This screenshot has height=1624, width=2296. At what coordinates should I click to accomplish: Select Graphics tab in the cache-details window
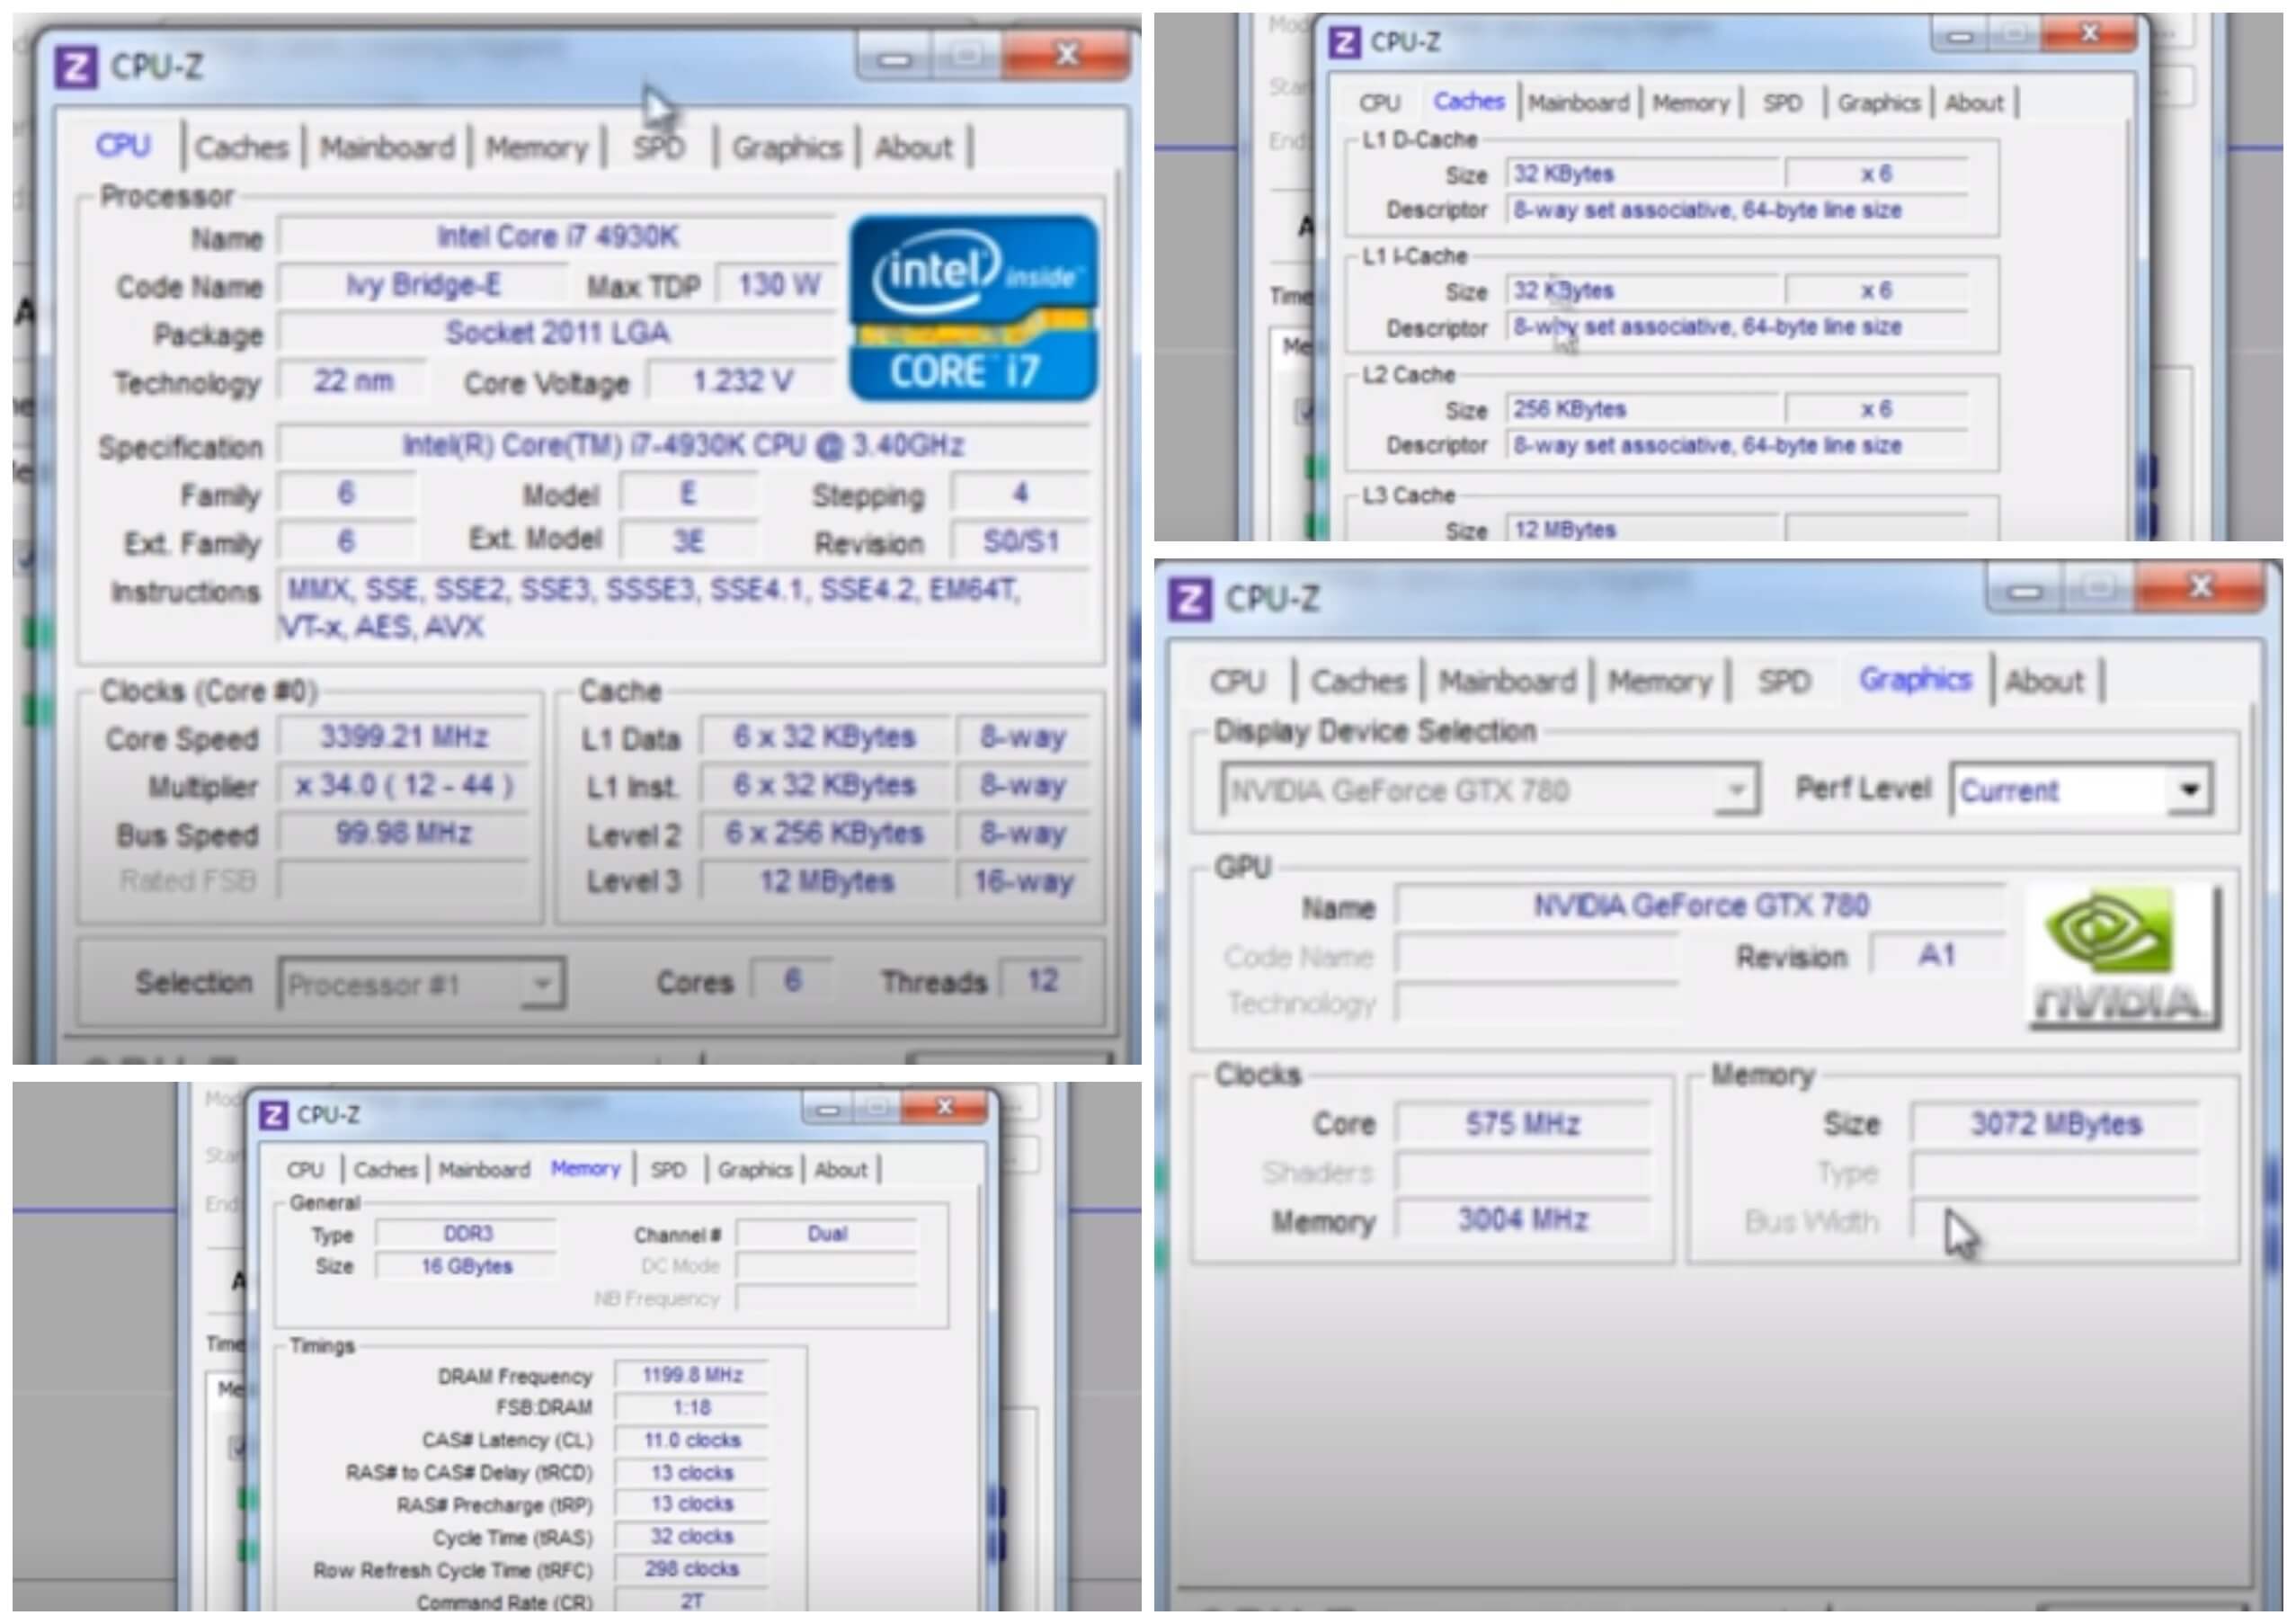[x=1879, y=103]
